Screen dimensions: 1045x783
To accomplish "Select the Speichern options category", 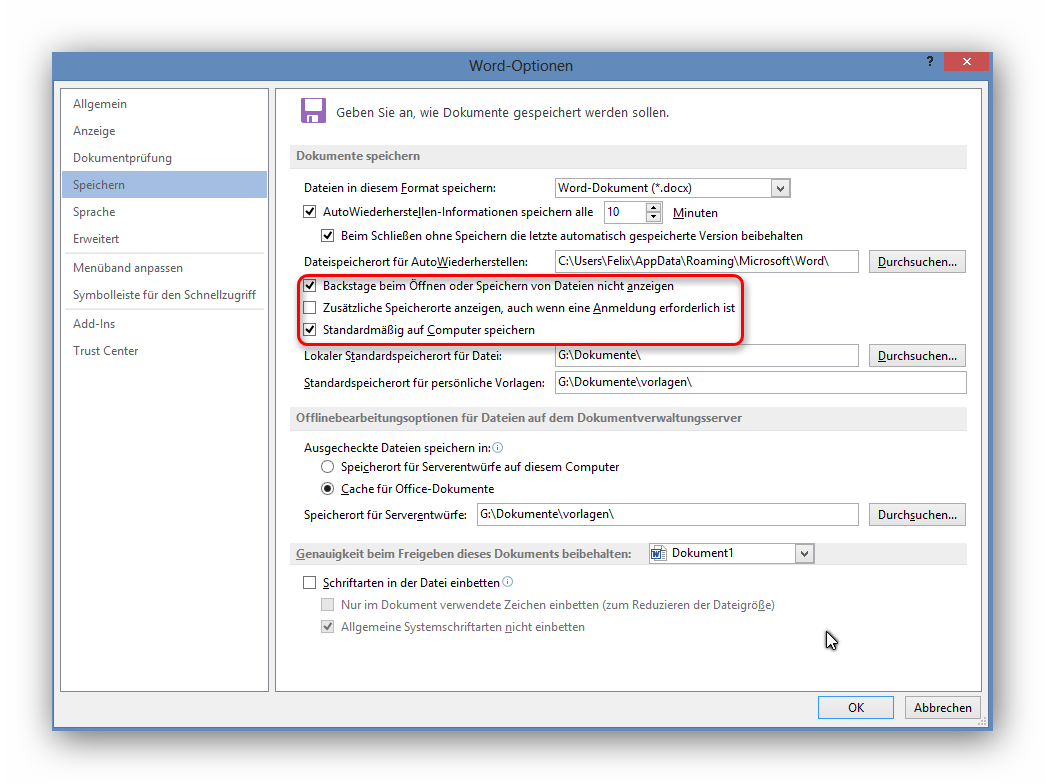I will pyautogui.click(x=165, y=185).
